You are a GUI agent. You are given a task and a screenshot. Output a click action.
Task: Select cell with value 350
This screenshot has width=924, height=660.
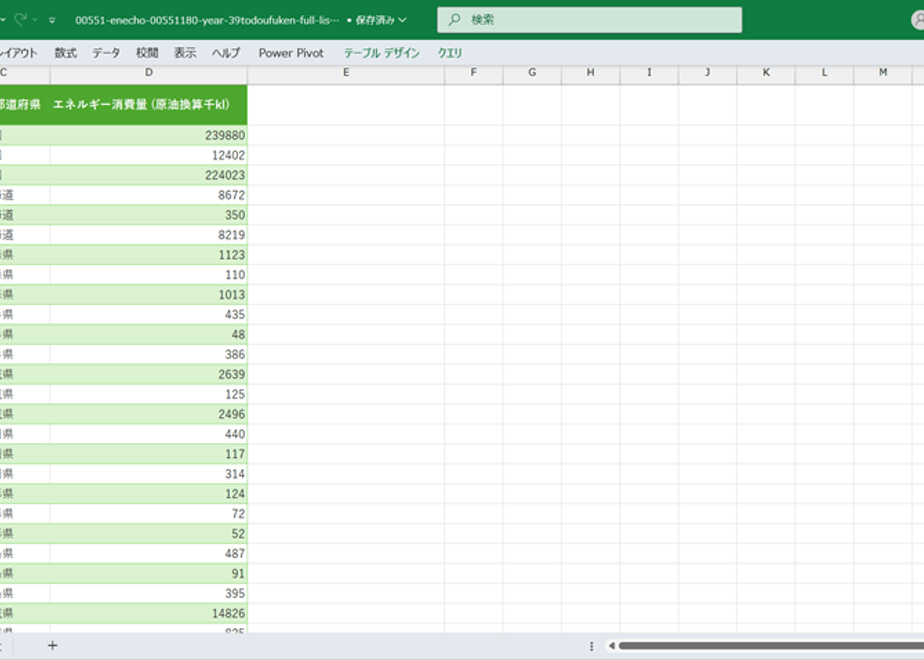click(x=148, y=215)
